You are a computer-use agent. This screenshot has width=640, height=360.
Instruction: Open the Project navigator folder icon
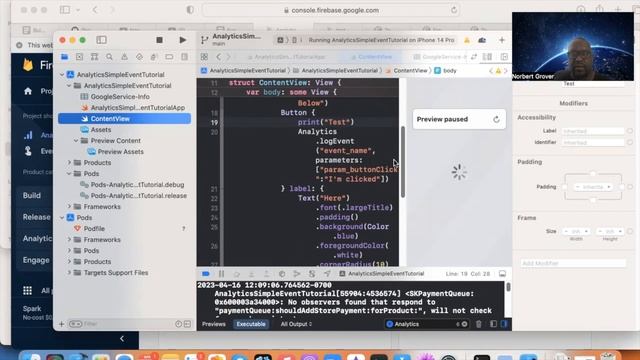tap(64, 57)
